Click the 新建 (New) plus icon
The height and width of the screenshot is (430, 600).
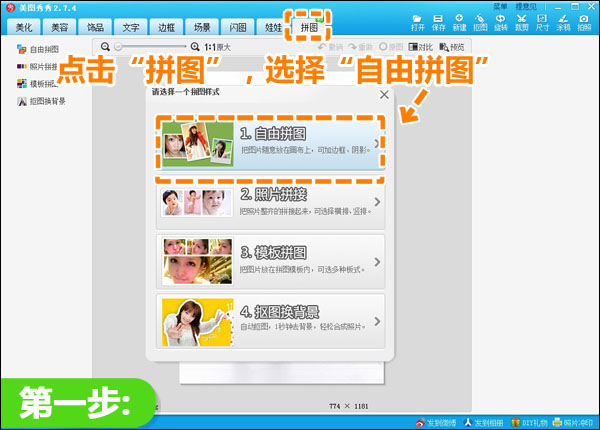click(x=459, y=18)
